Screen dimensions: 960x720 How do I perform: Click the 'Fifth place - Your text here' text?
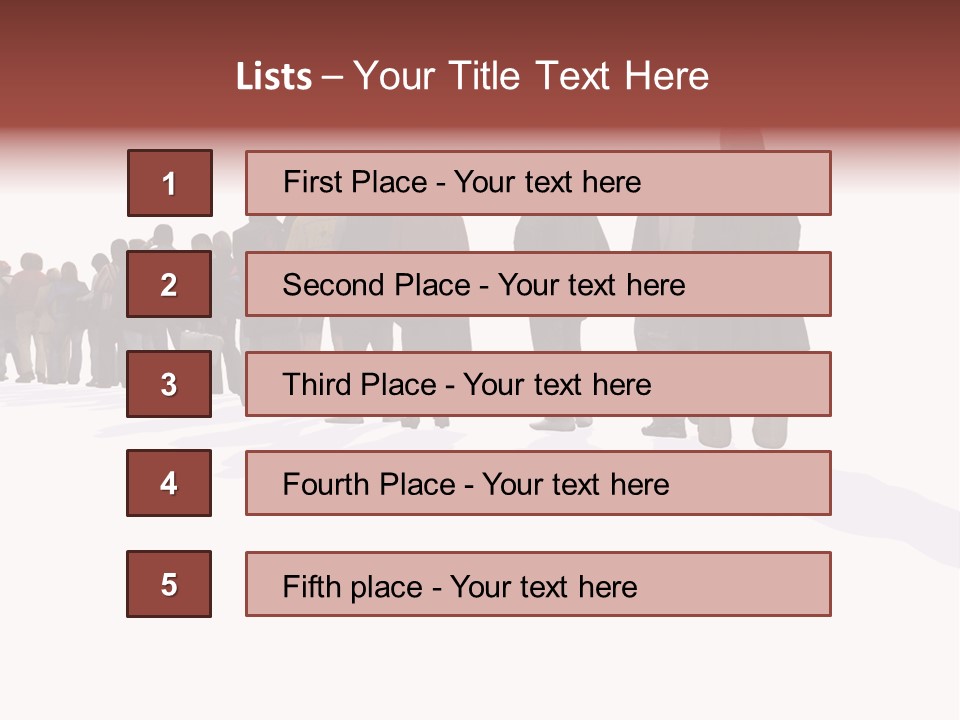pos(459,586)
